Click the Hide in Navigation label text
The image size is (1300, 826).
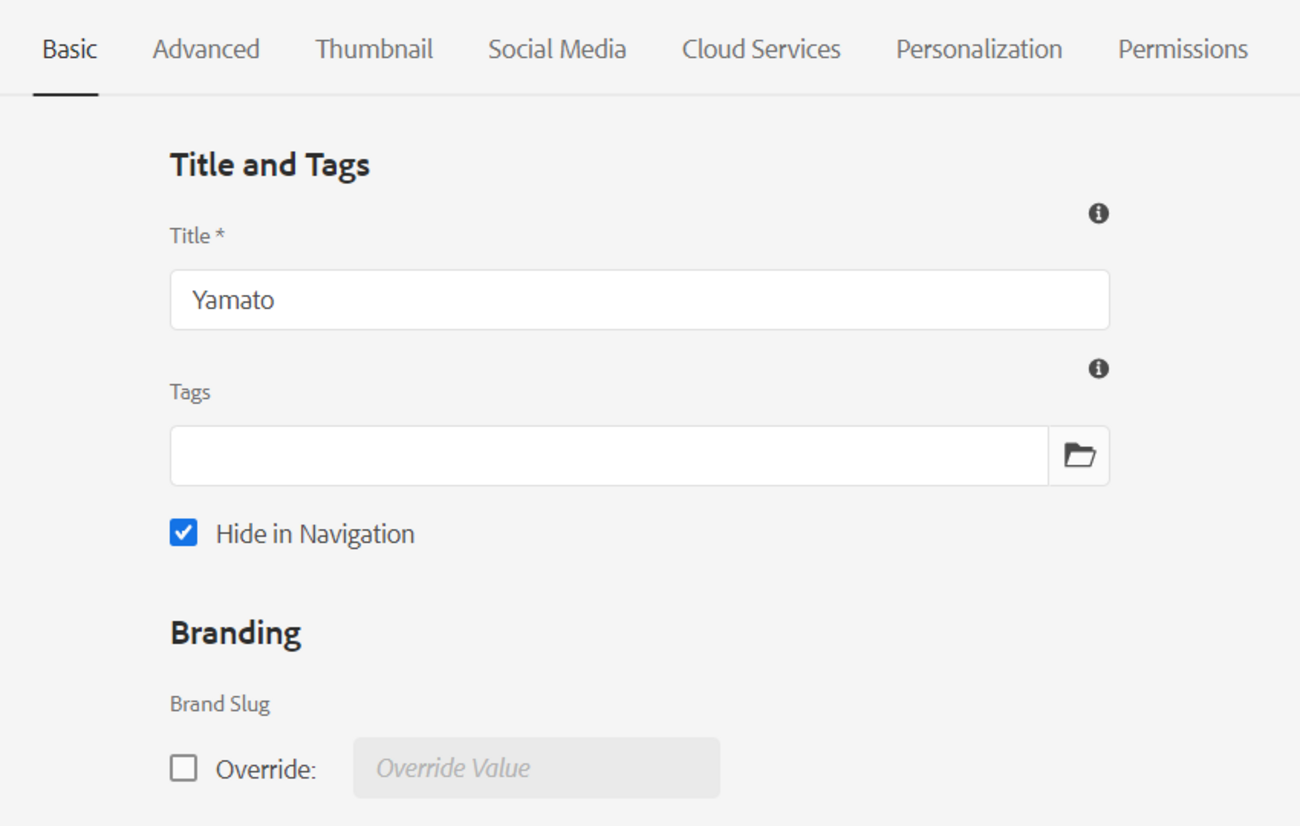(x=315, y=534)
